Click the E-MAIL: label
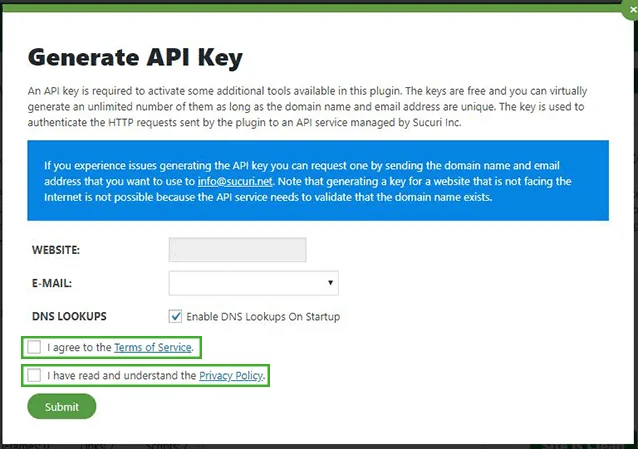 [x=52, y=283]
